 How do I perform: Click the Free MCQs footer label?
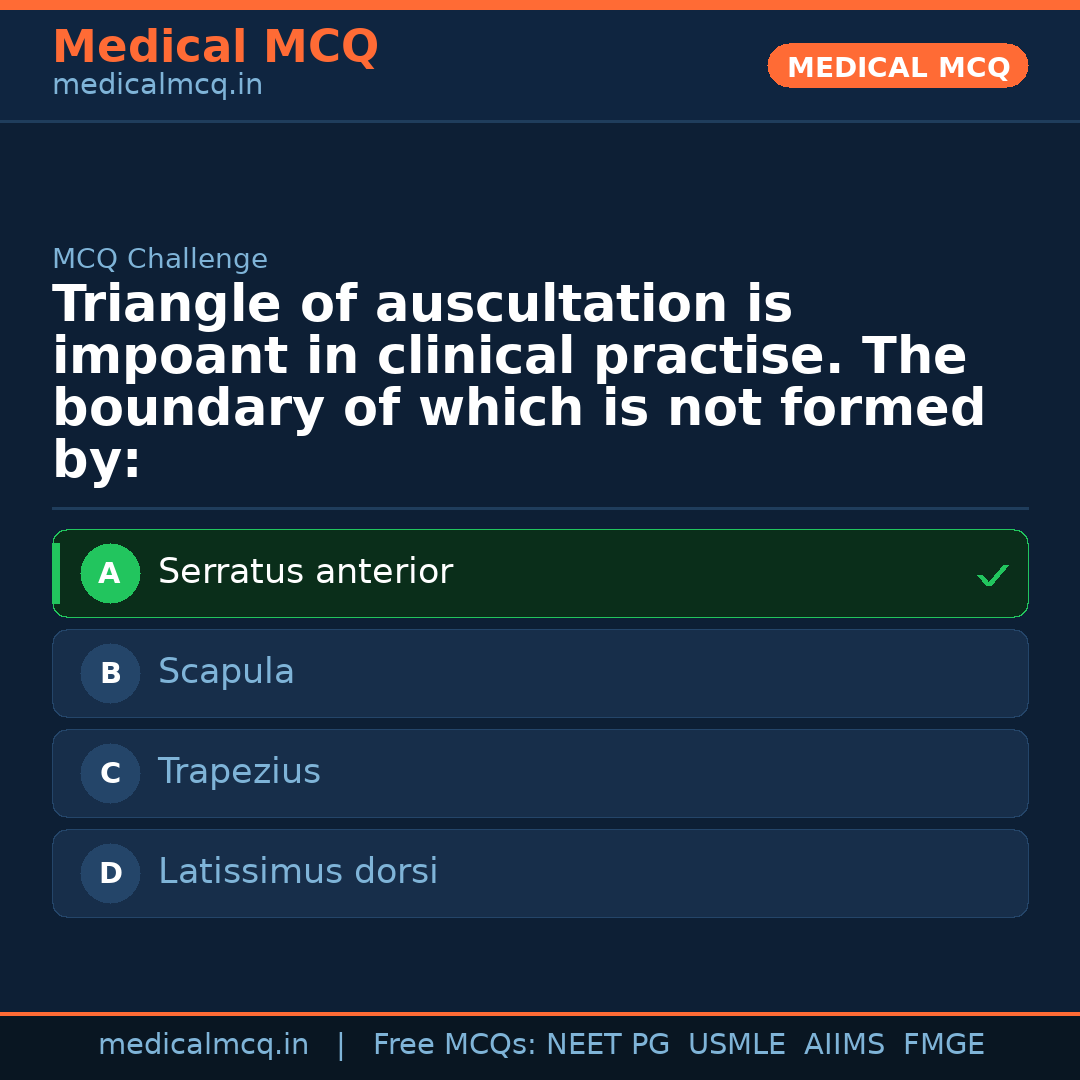(x=454, y=1045)
